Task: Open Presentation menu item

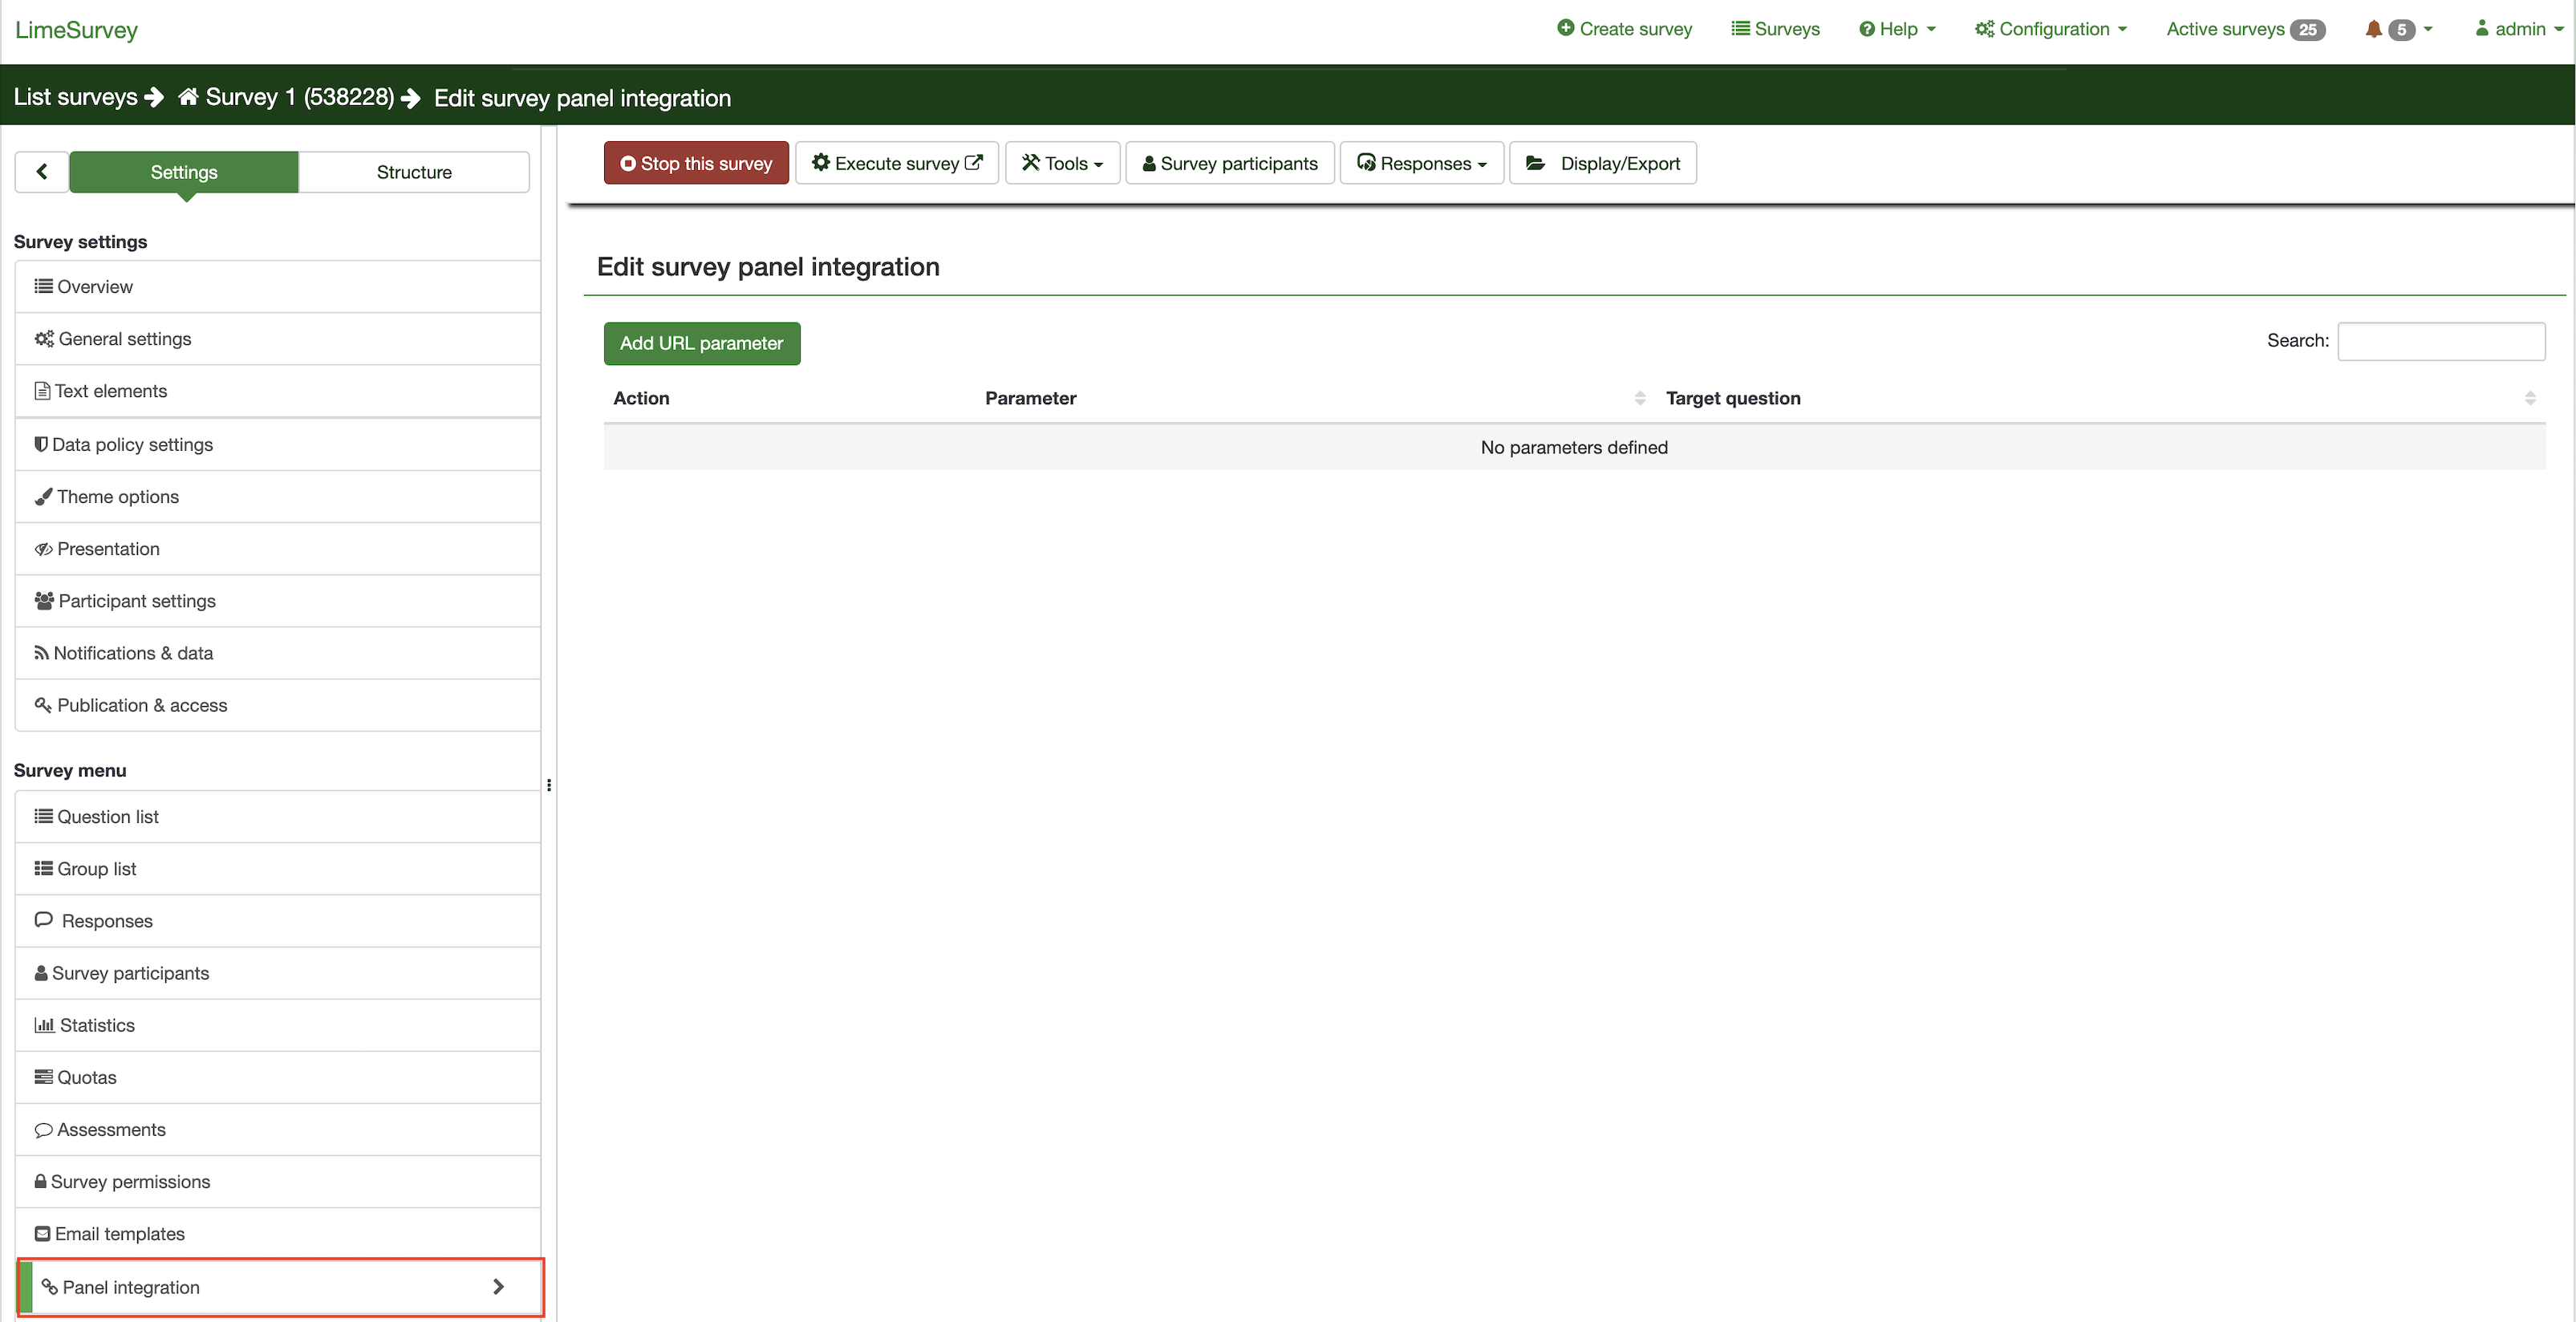Action: 278,548
